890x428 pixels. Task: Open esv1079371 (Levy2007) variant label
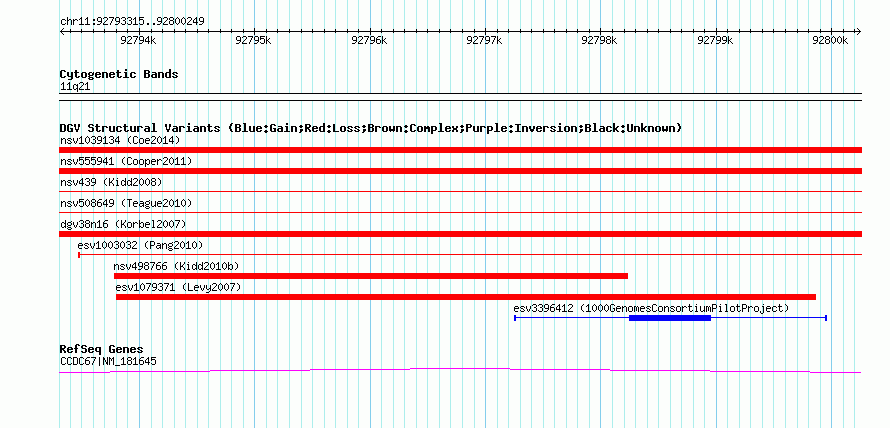[178, 287]
